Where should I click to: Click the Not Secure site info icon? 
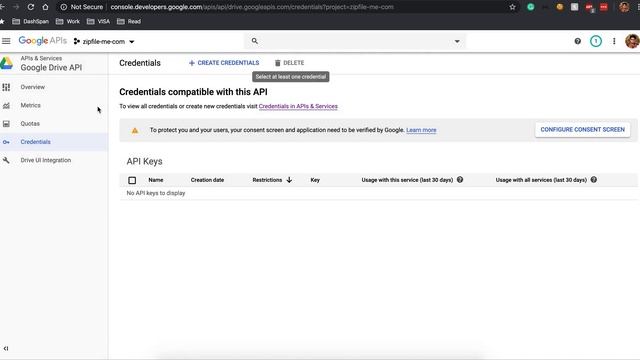[64, 7]
